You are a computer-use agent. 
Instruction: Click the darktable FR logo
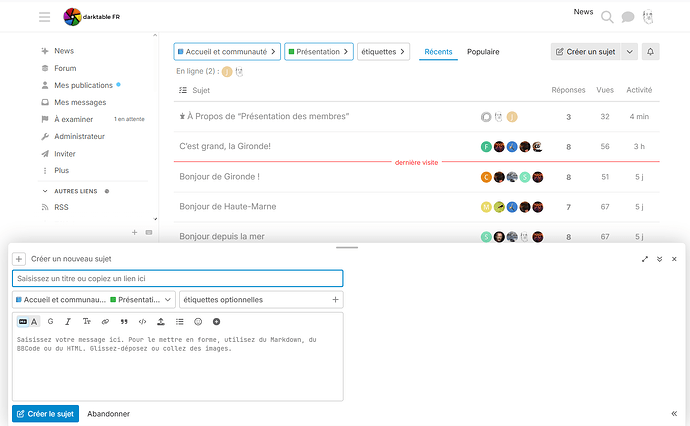[92, 17]
